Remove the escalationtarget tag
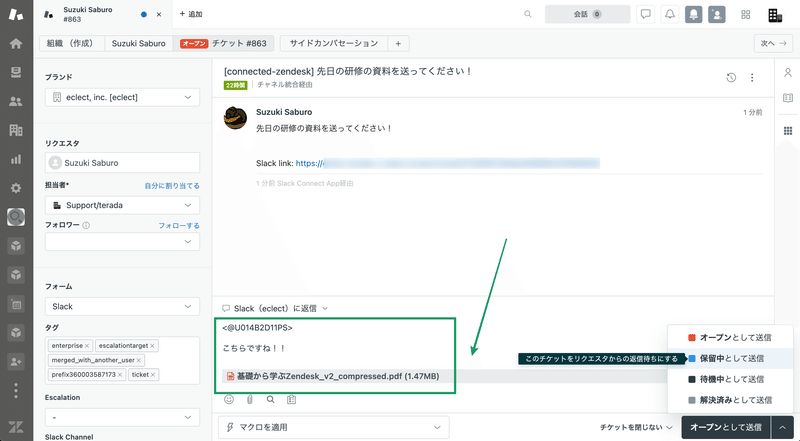This screenshot has height=441, width=800. pyautogui.click(x=152, y=346)
